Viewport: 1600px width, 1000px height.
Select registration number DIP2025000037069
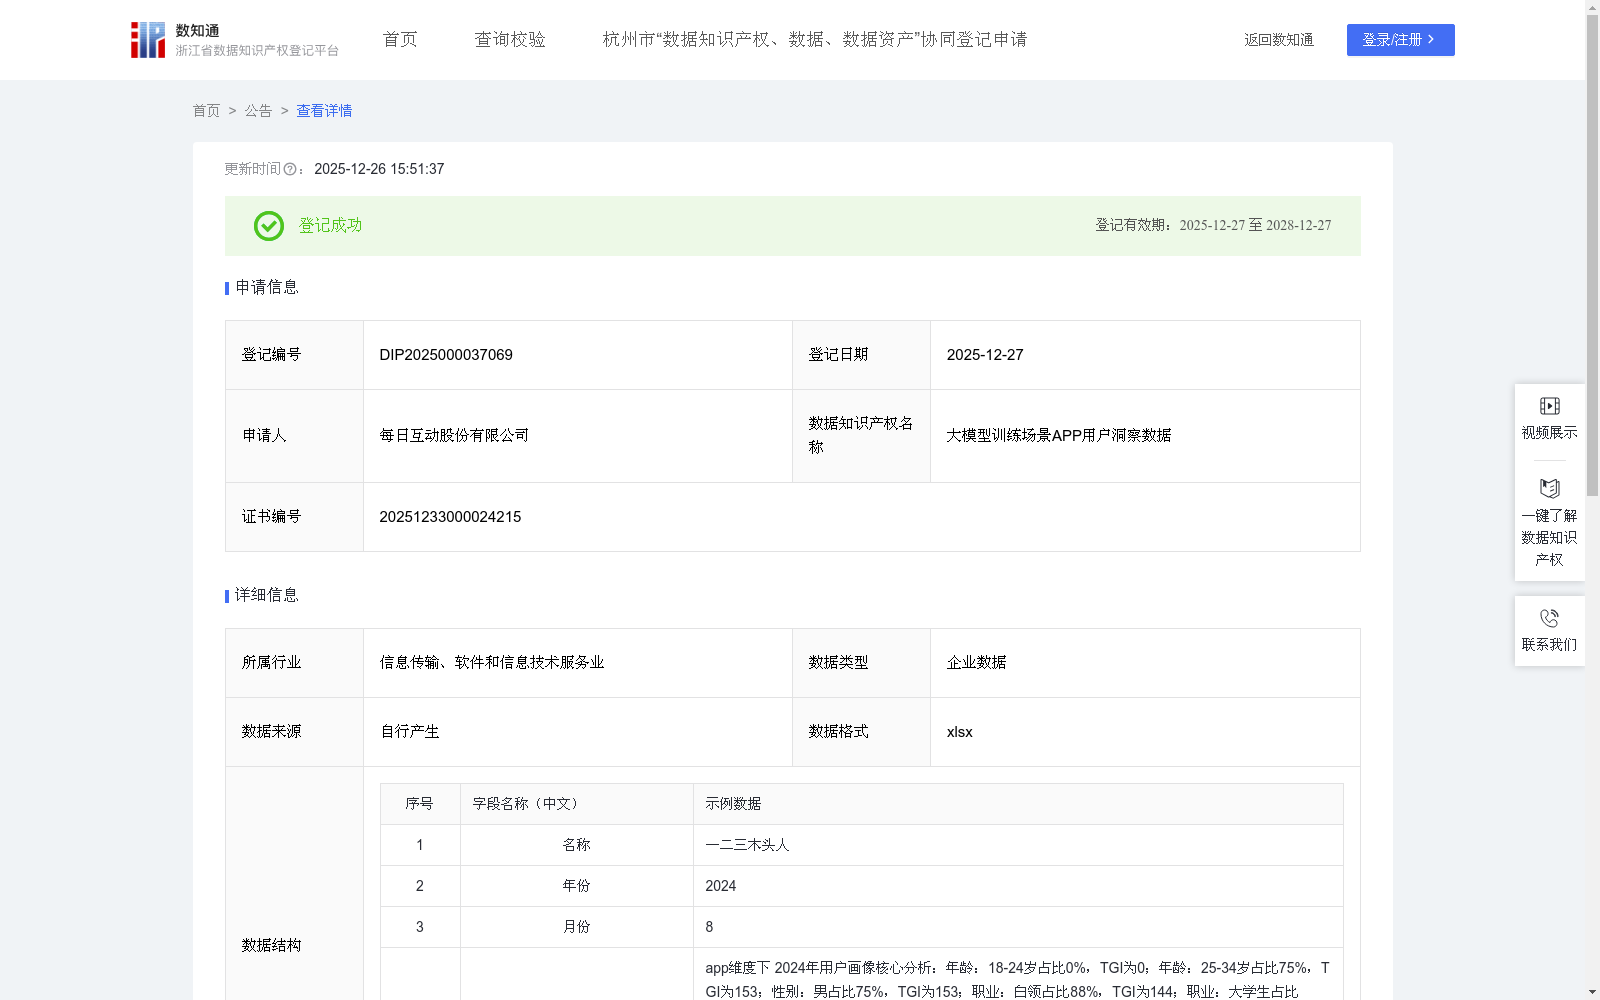pos(446,355)
